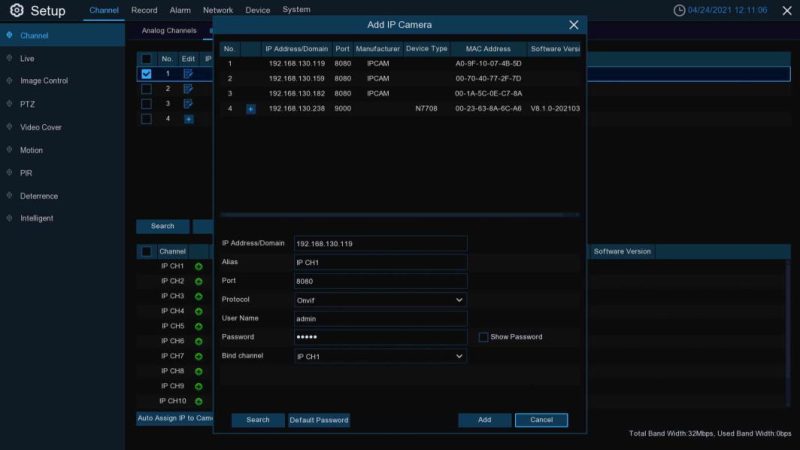The width and height of the screenshot is (800, 450).
Task: Click the clock icon beside the date
Action: tap(680, 10)
